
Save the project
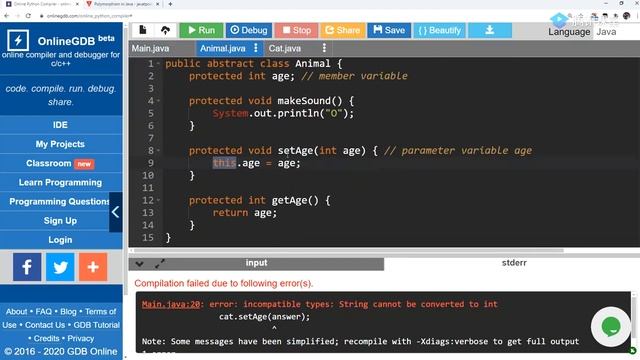click(x=389, y=30)
